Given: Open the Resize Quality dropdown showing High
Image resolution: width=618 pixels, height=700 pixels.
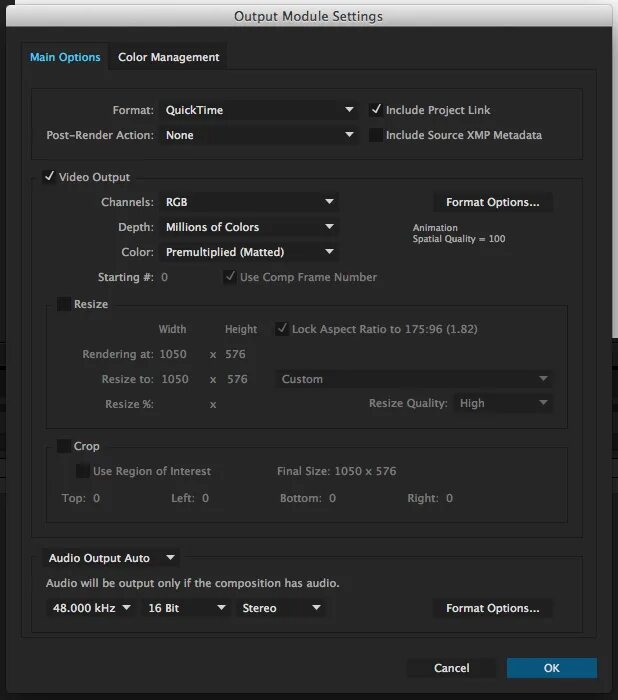Looking at the screenshot, I should 503,403.
